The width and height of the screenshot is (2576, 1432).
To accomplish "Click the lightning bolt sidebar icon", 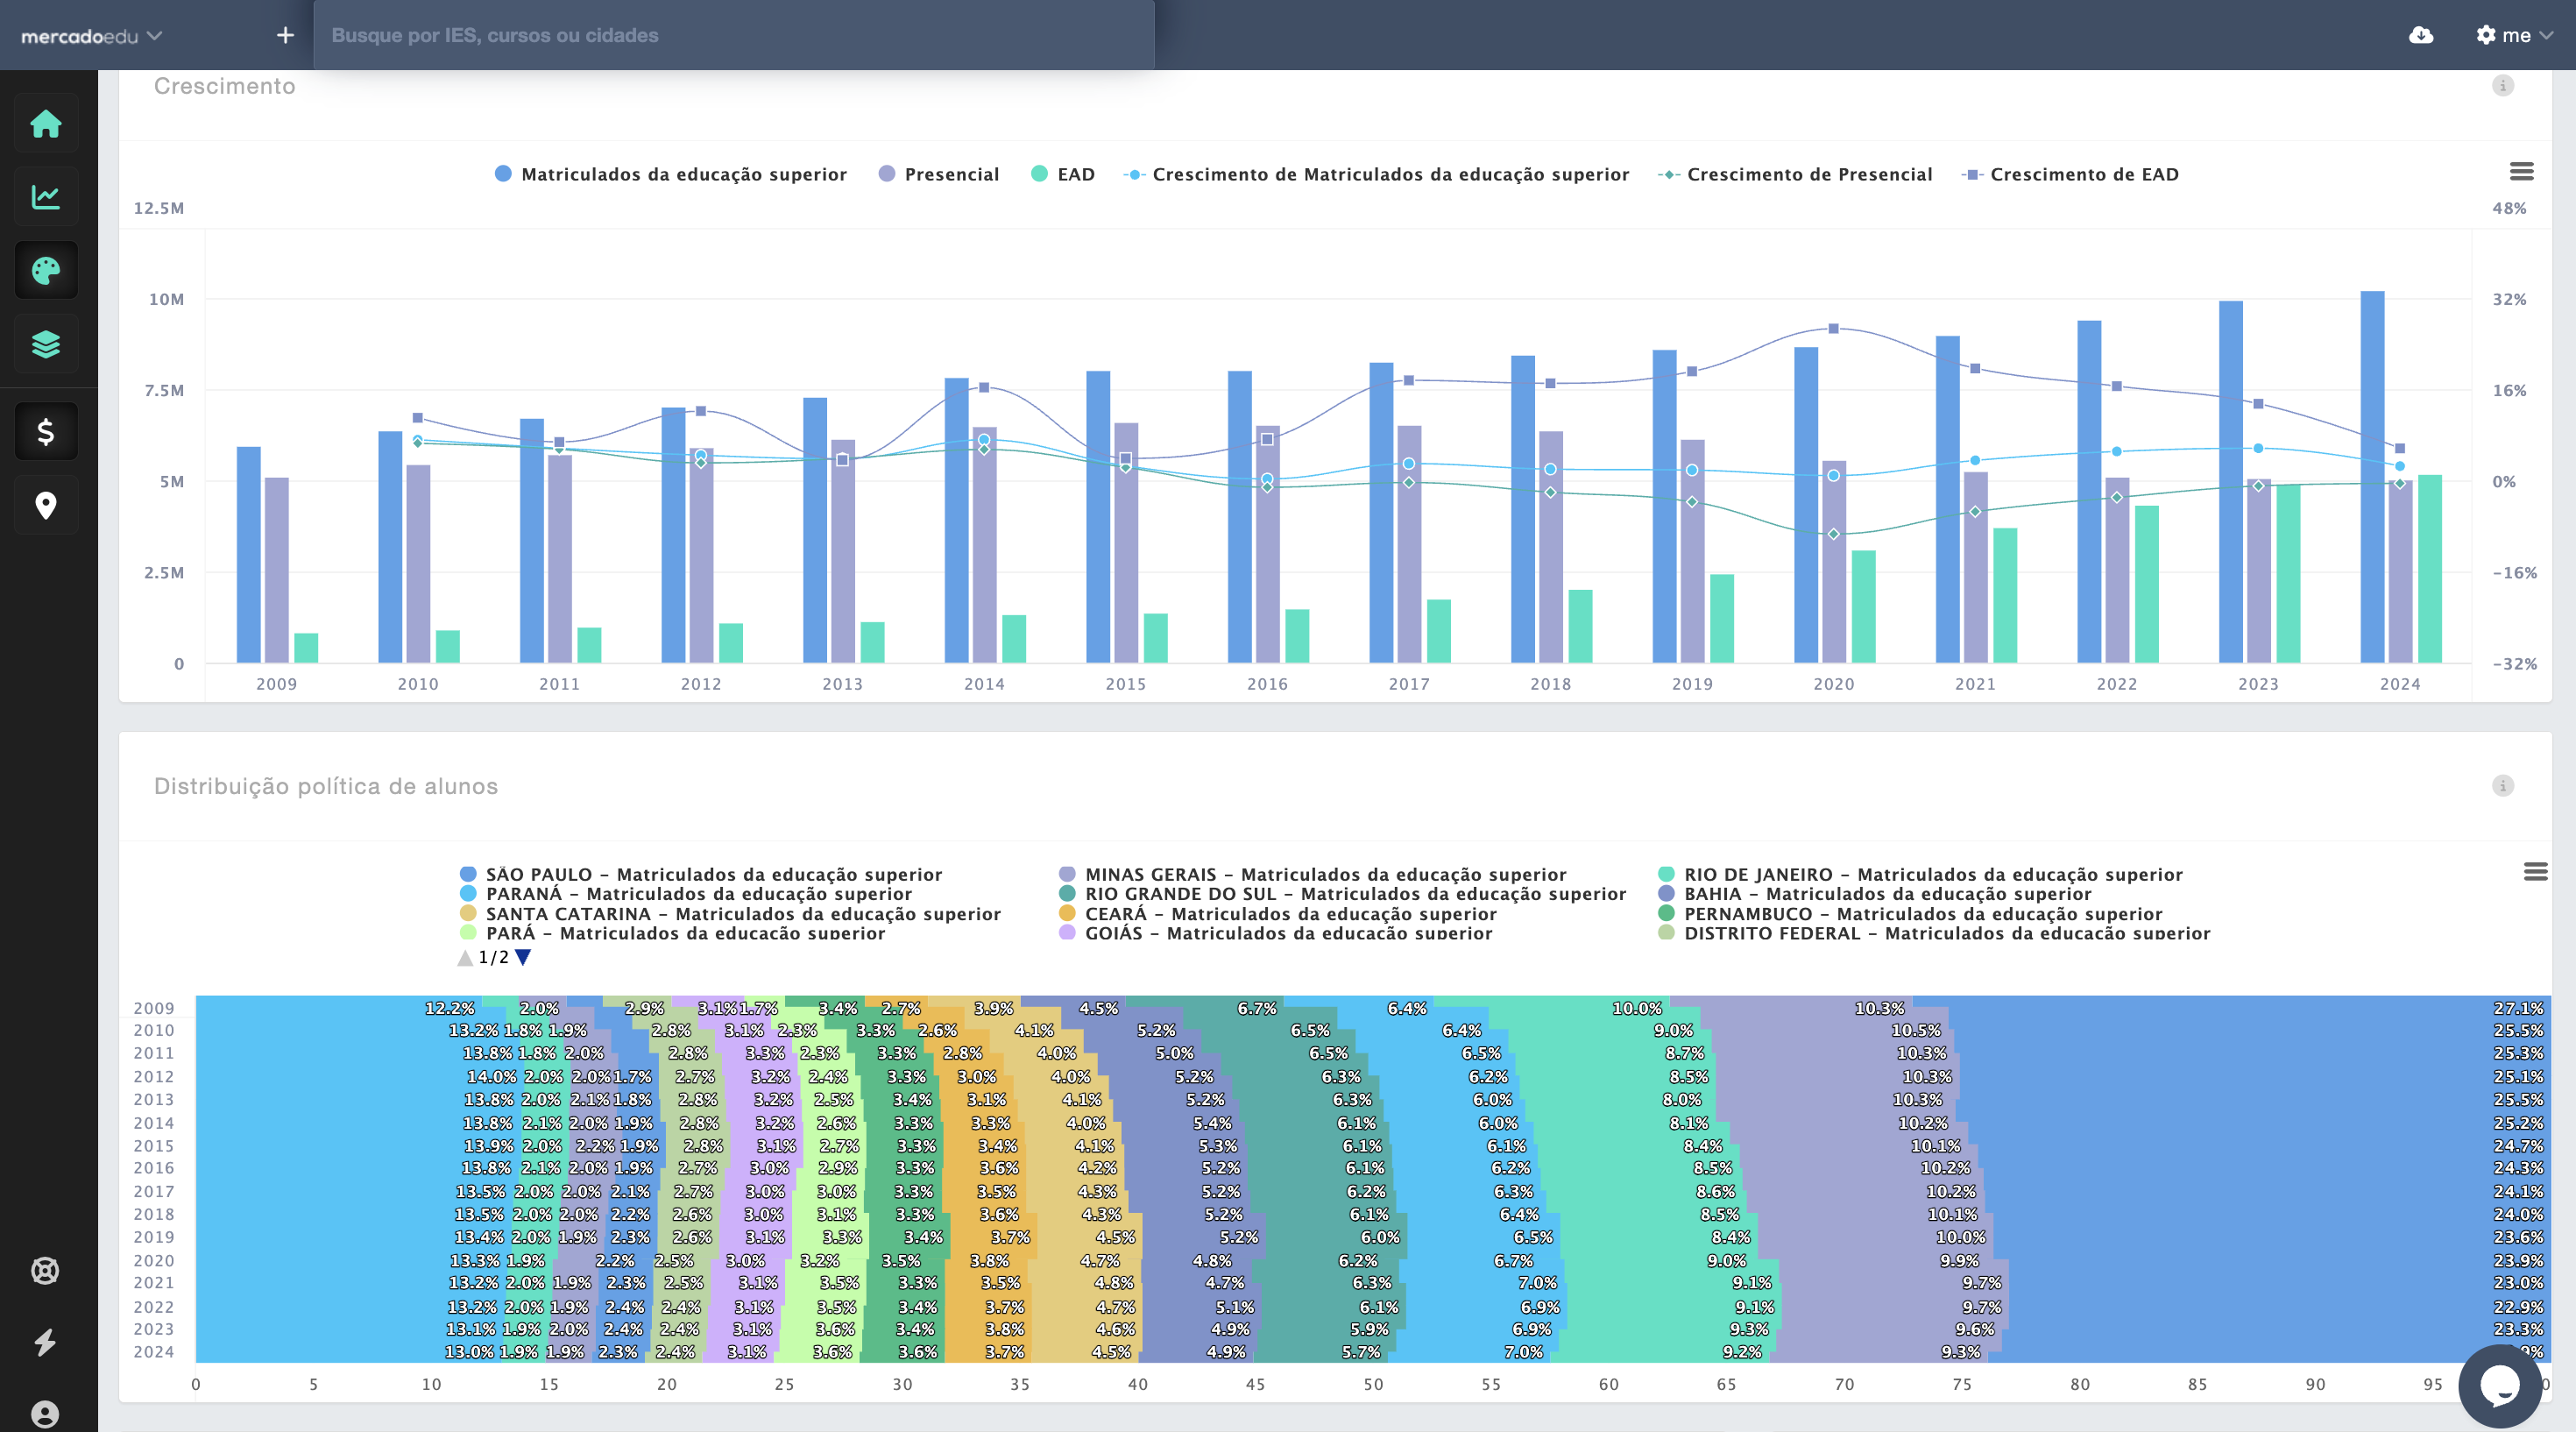I will click(45, 1342).
